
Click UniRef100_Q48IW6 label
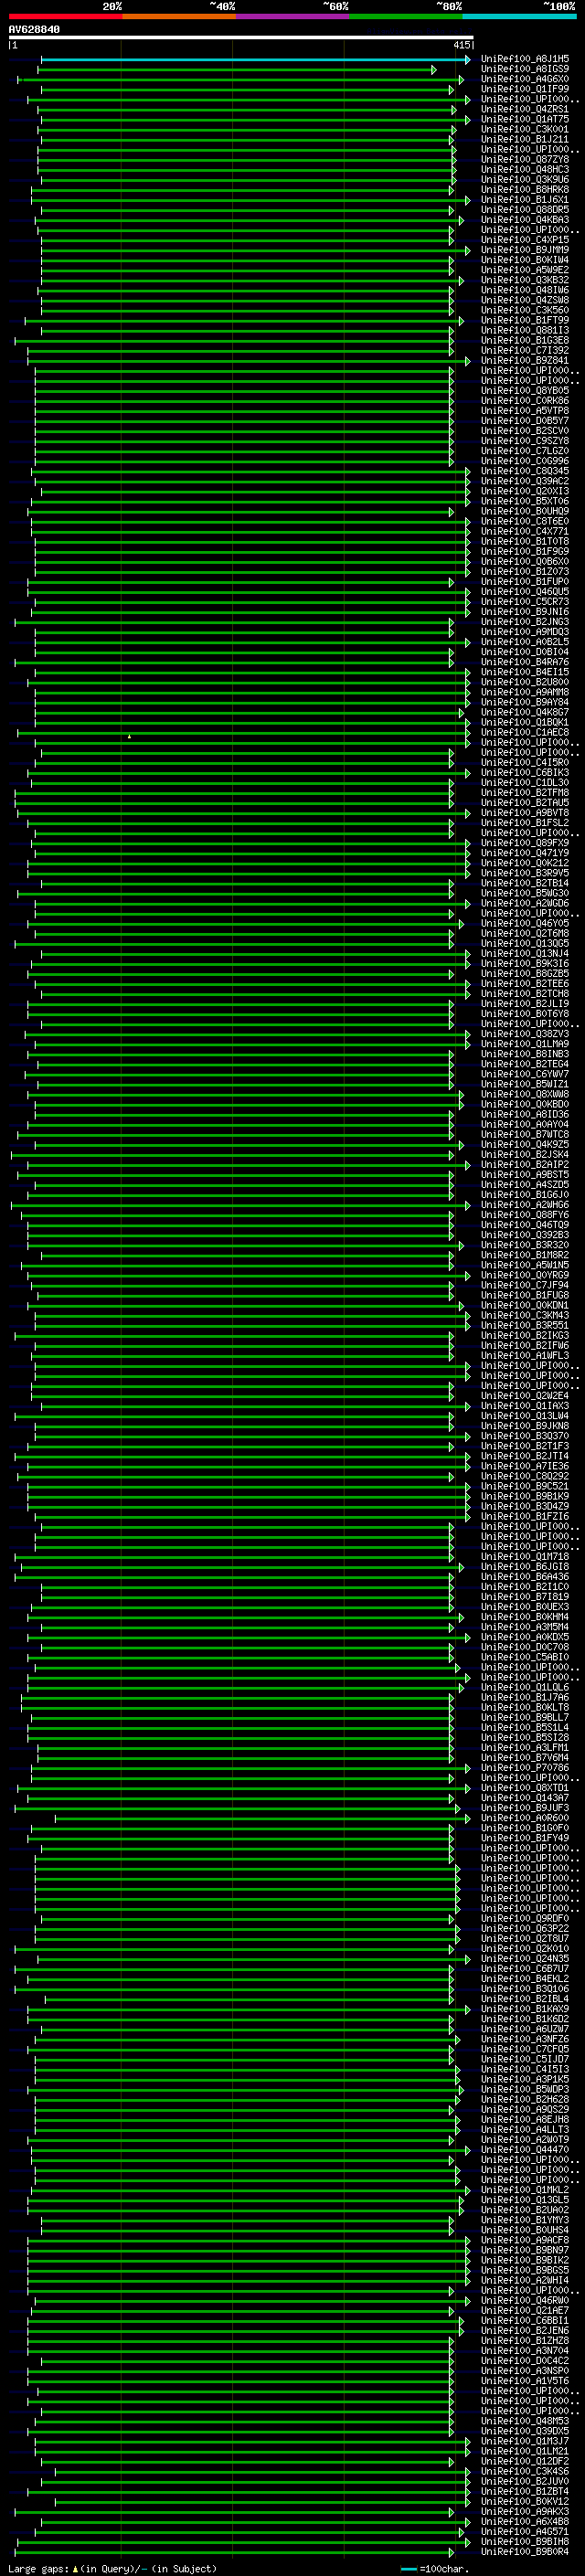click(x=525, y=289)
